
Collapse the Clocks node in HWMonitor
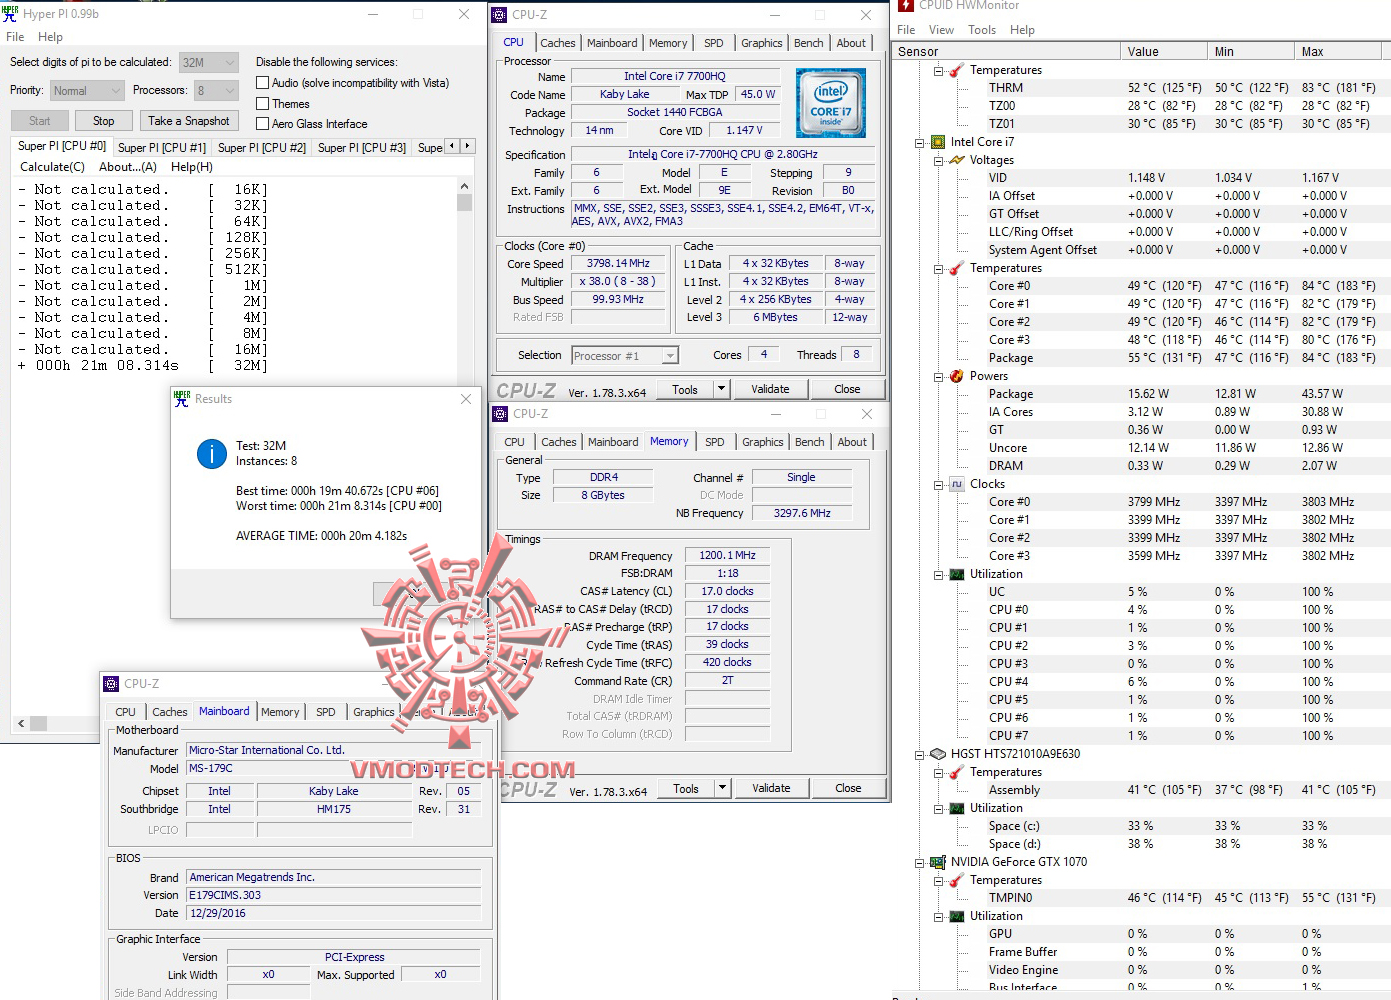tap(938, 484)
